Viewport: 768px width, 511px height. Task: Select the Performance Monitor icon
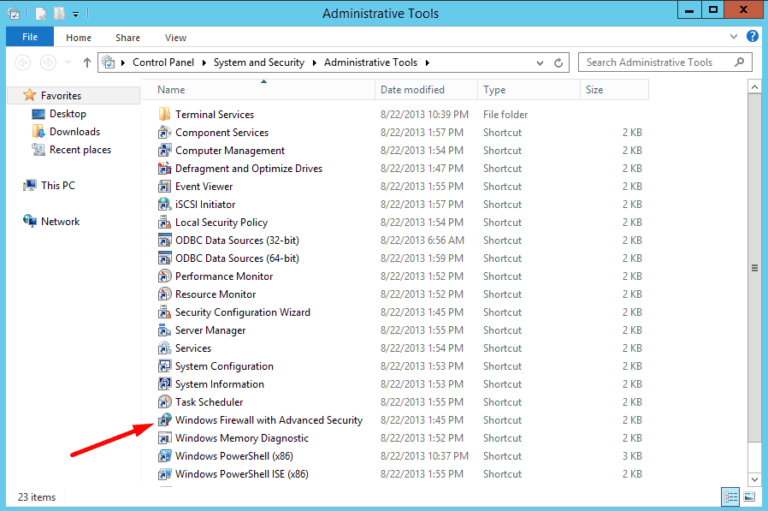pos(165,276)
